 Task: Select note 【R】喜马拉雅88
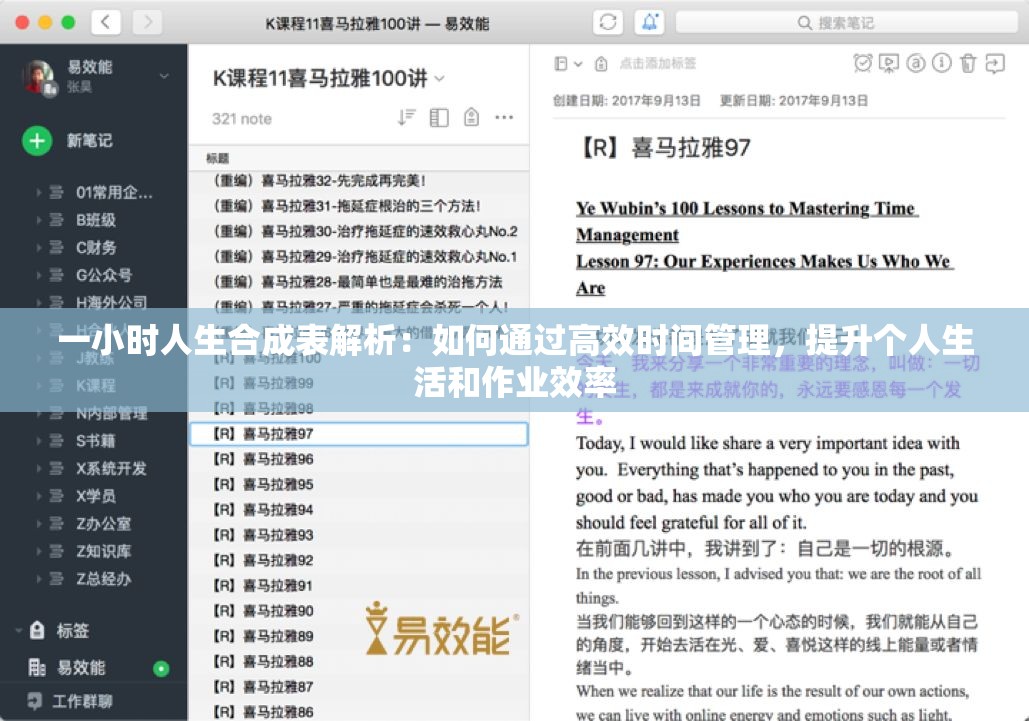click(x=358, y=661)
